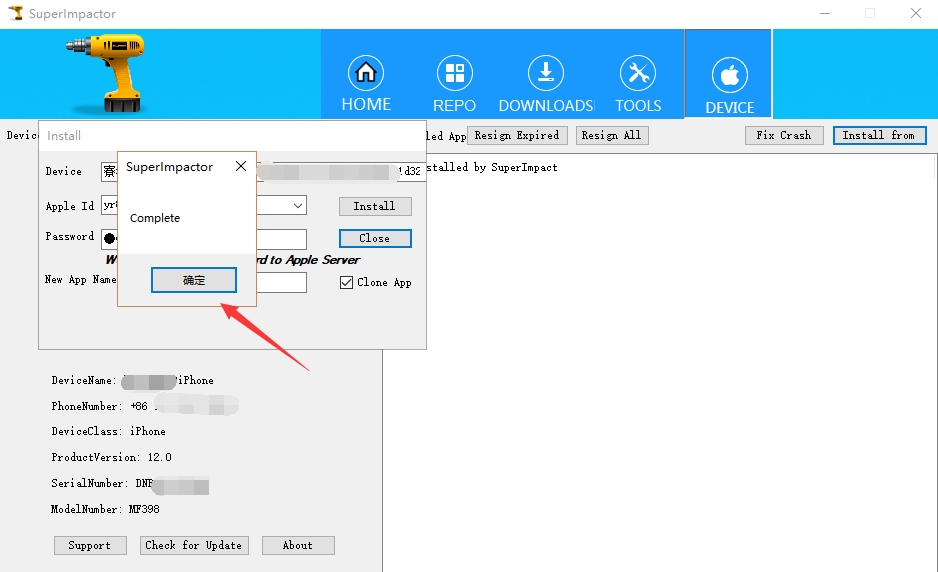The image size is (938, 572).
Task: Click the Close button in Install dialog
Action: (x=375, y=238)
